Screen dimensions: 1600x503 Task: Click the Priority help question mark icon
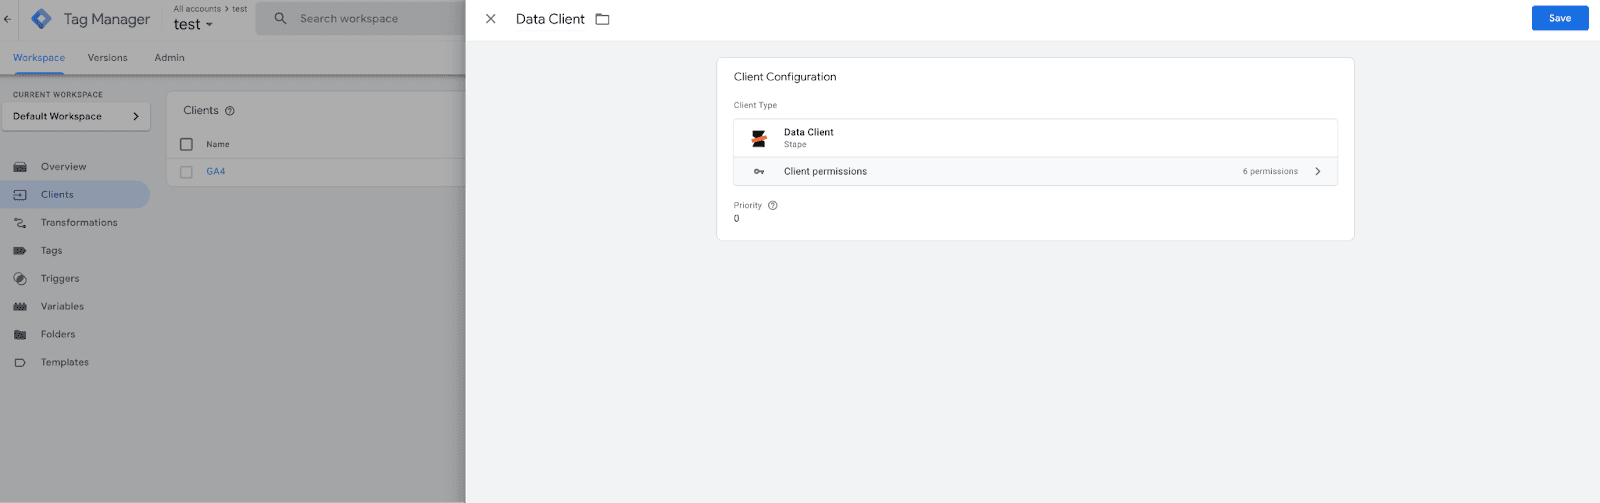point(772,206)
